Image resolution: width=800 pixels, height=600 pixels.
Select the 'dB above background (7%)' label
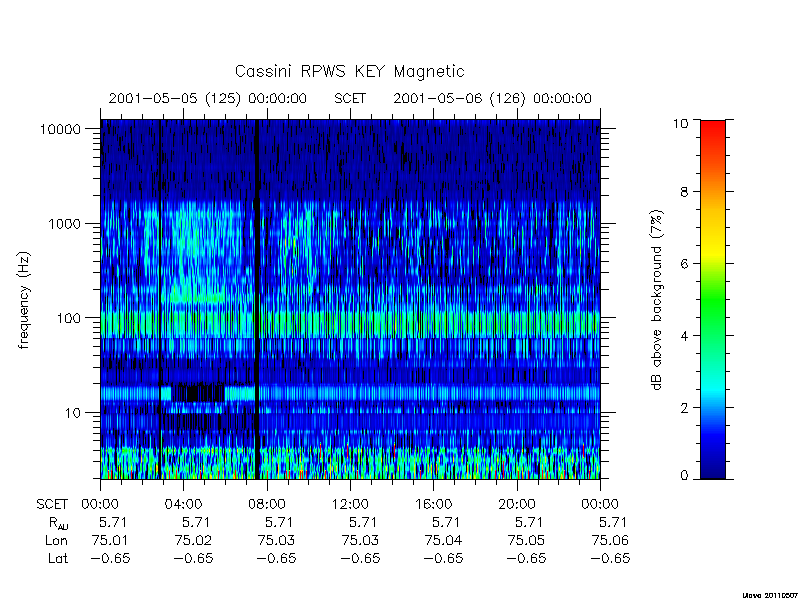pos(658,300)
